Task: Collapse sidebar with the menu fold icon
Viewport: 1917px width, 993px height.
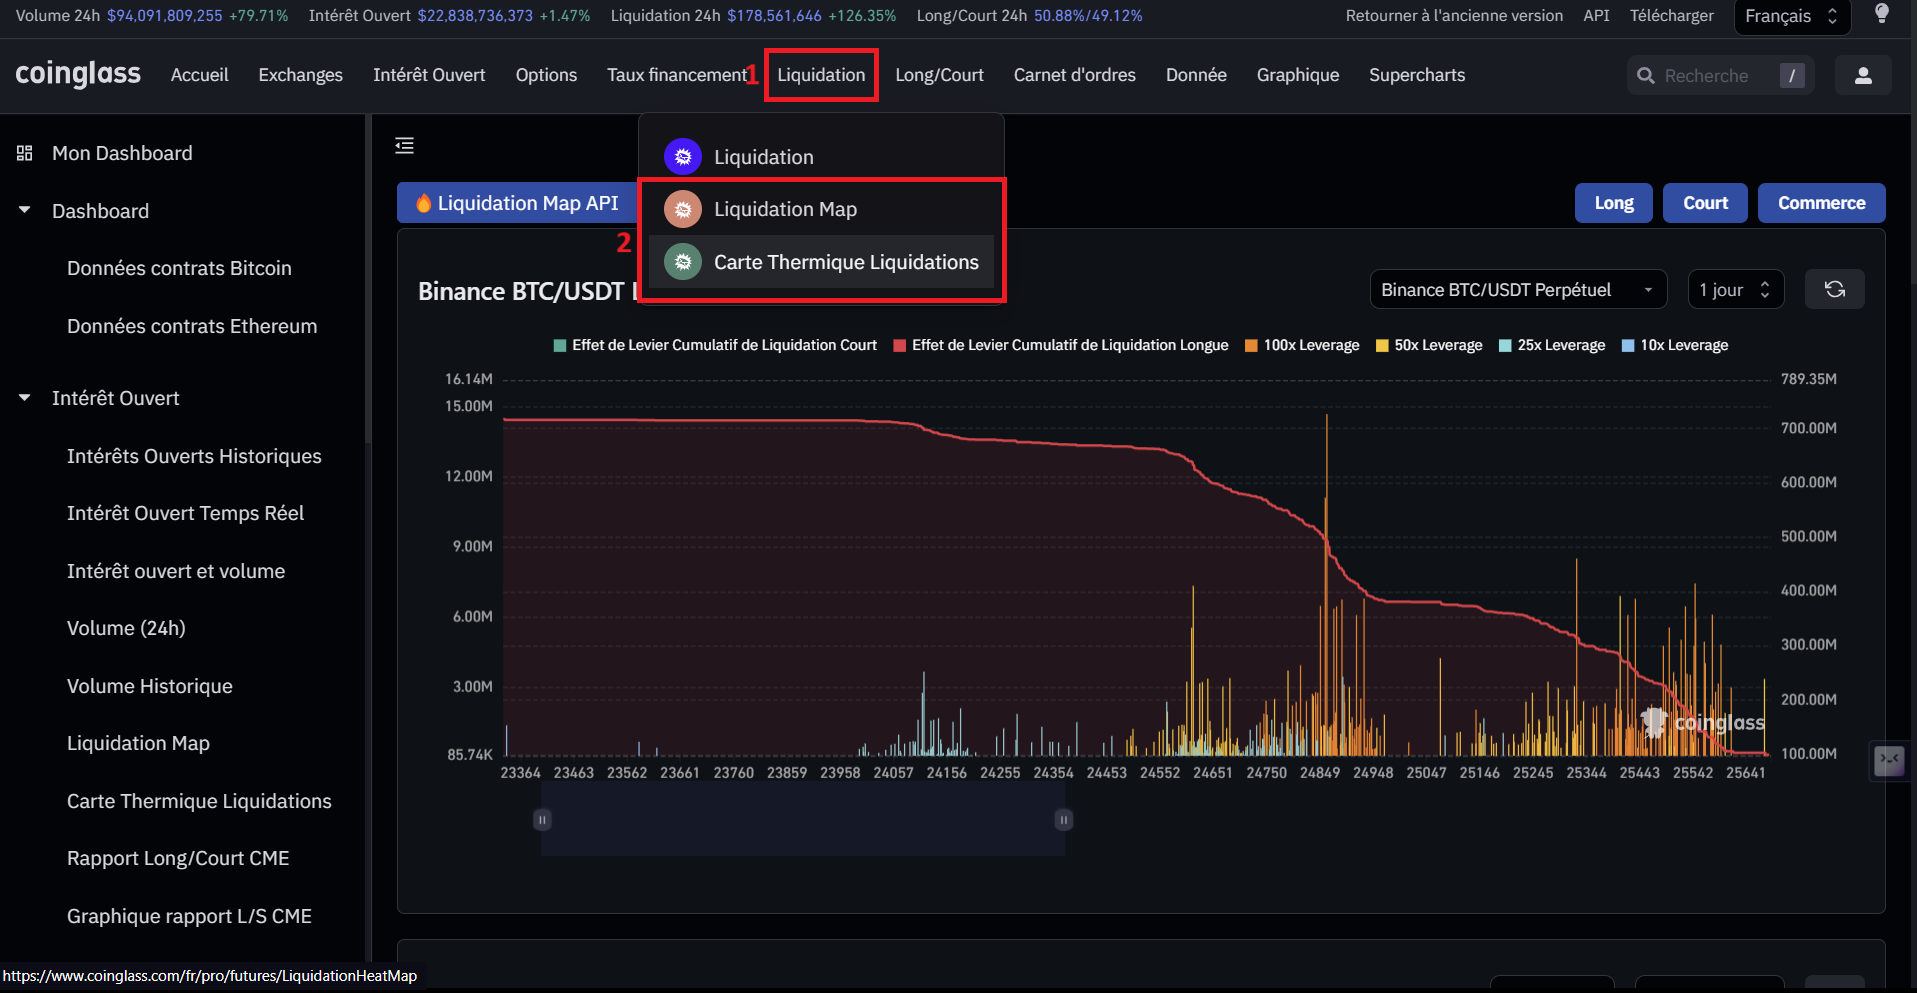Action: [404, 146]
